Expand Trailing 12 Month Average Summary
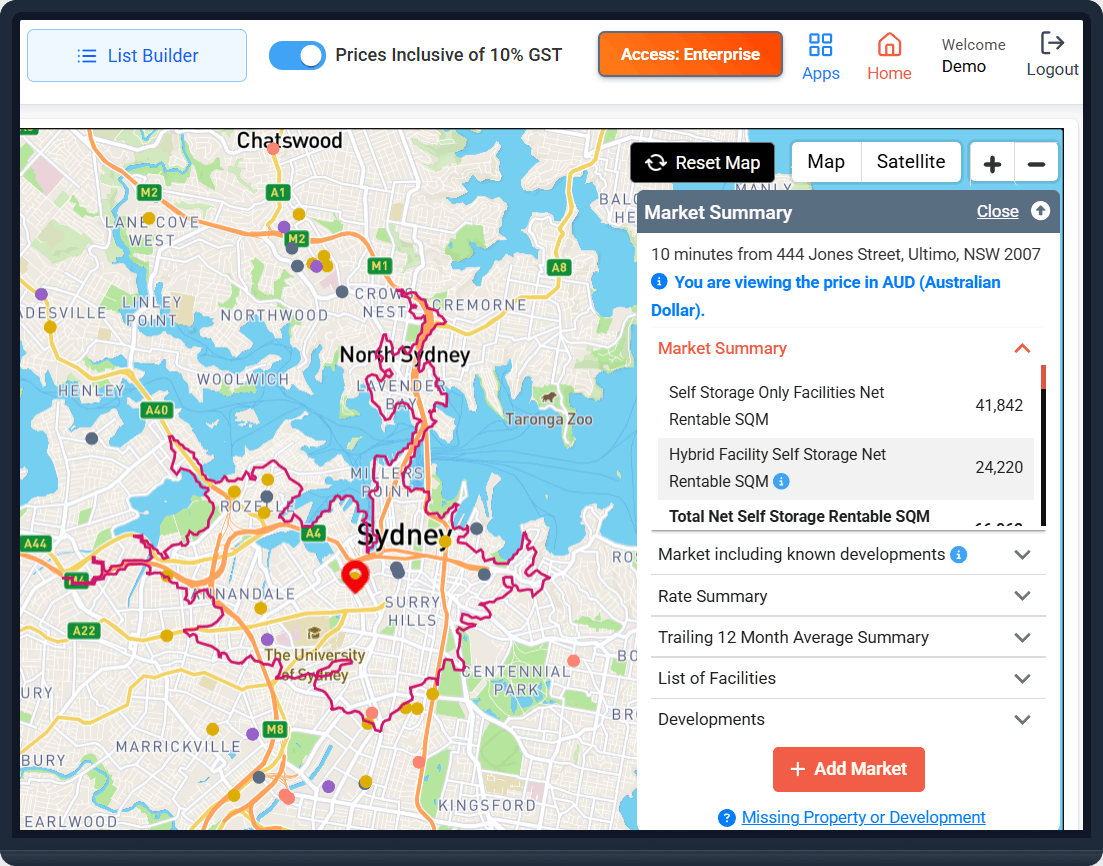Screen dimensions: 1103x866 pyautogui.click(x=848, y=637)
